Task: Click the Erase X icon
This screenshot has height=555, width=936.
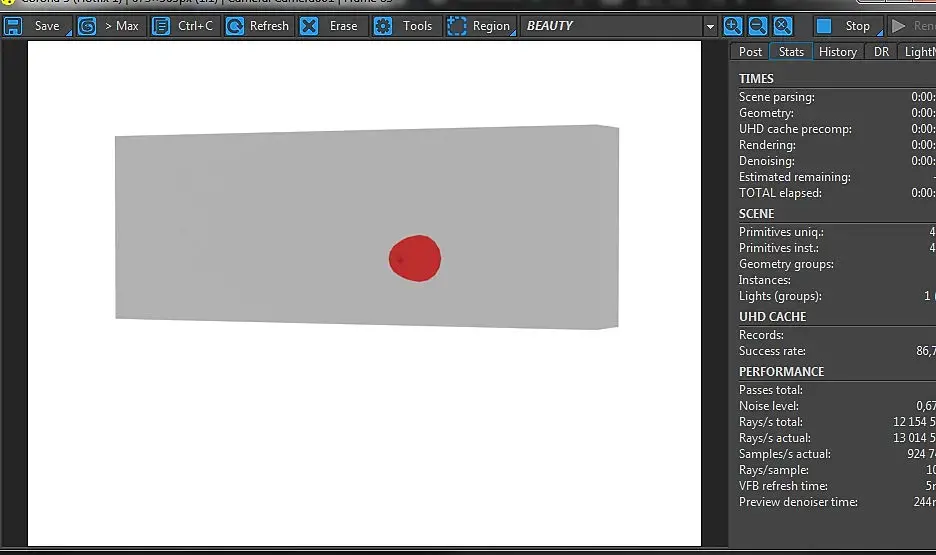Action: [x=309, y=26]
